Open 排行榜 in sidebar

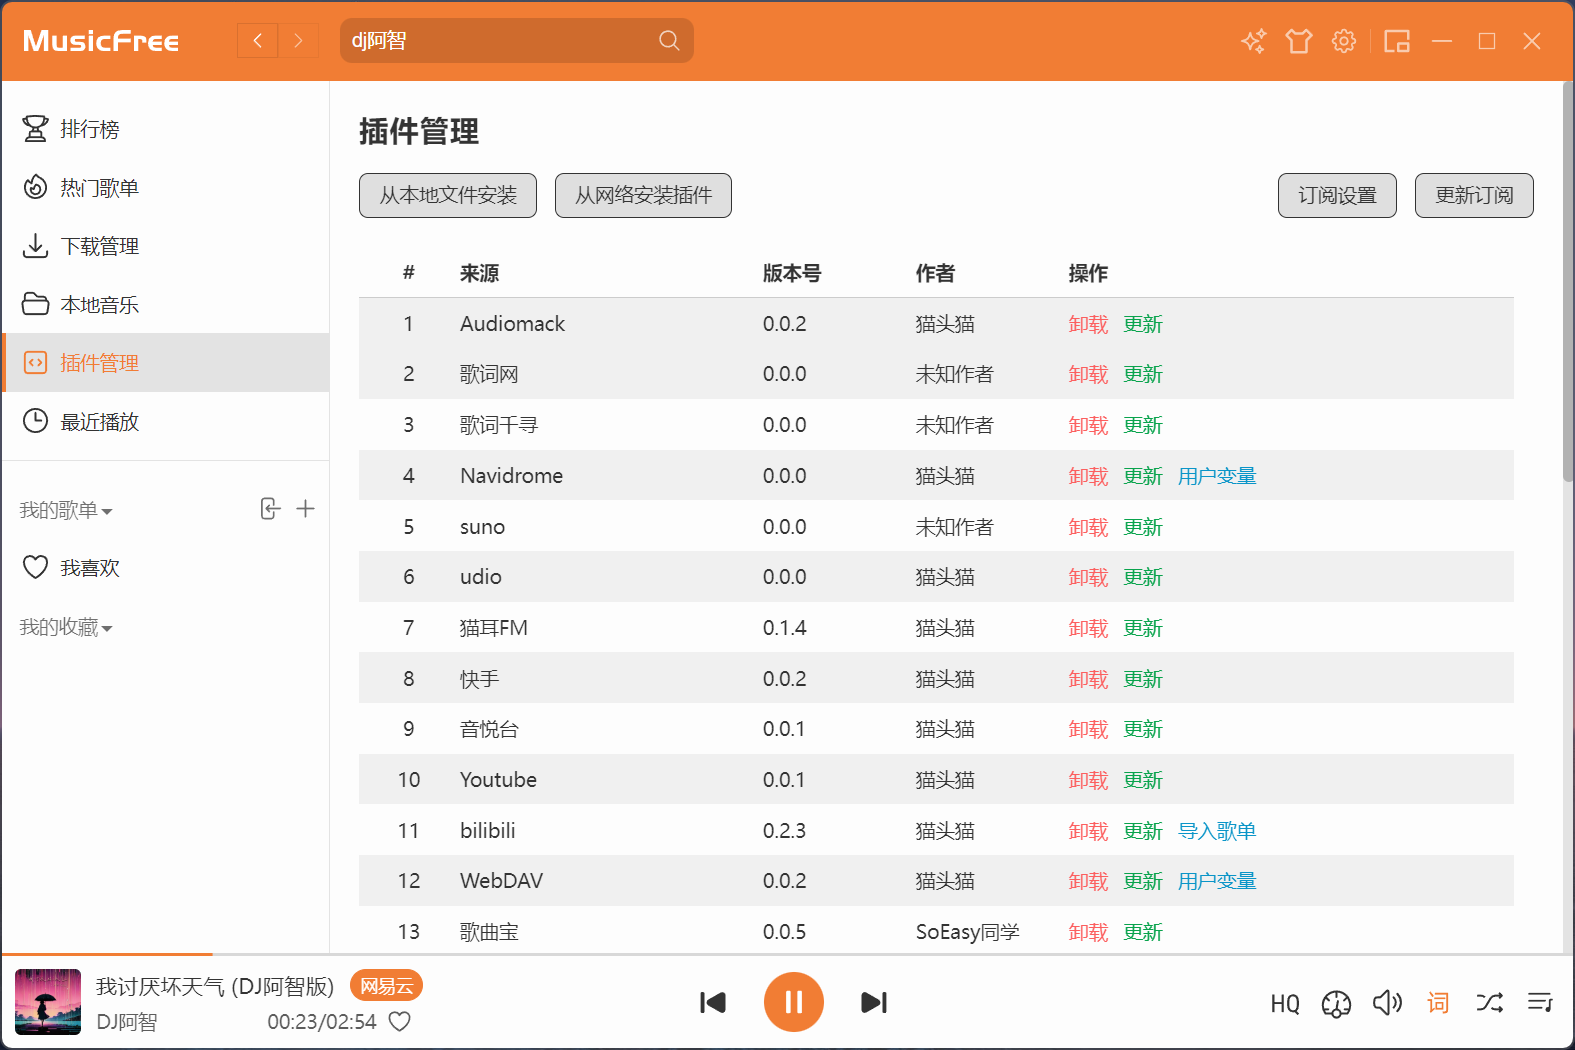point(165,129)
